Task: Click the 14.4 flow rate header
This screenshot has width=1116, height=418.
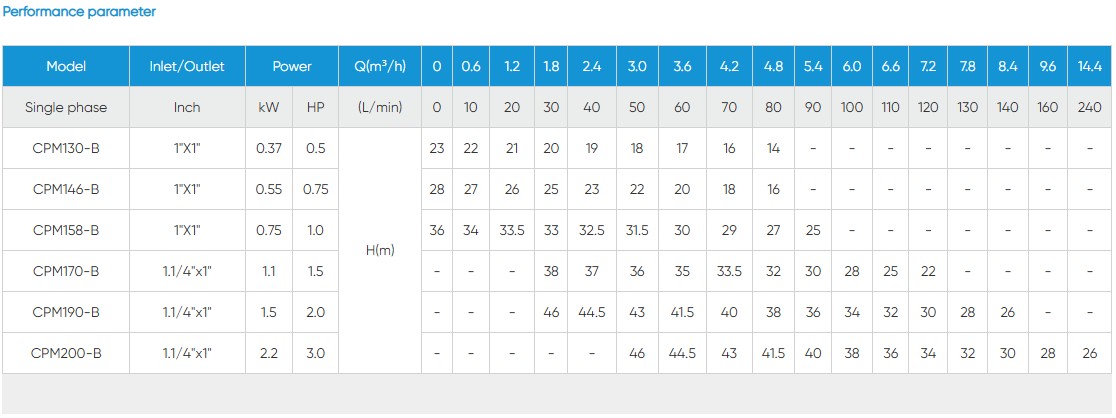Action: click(1089, 67)
